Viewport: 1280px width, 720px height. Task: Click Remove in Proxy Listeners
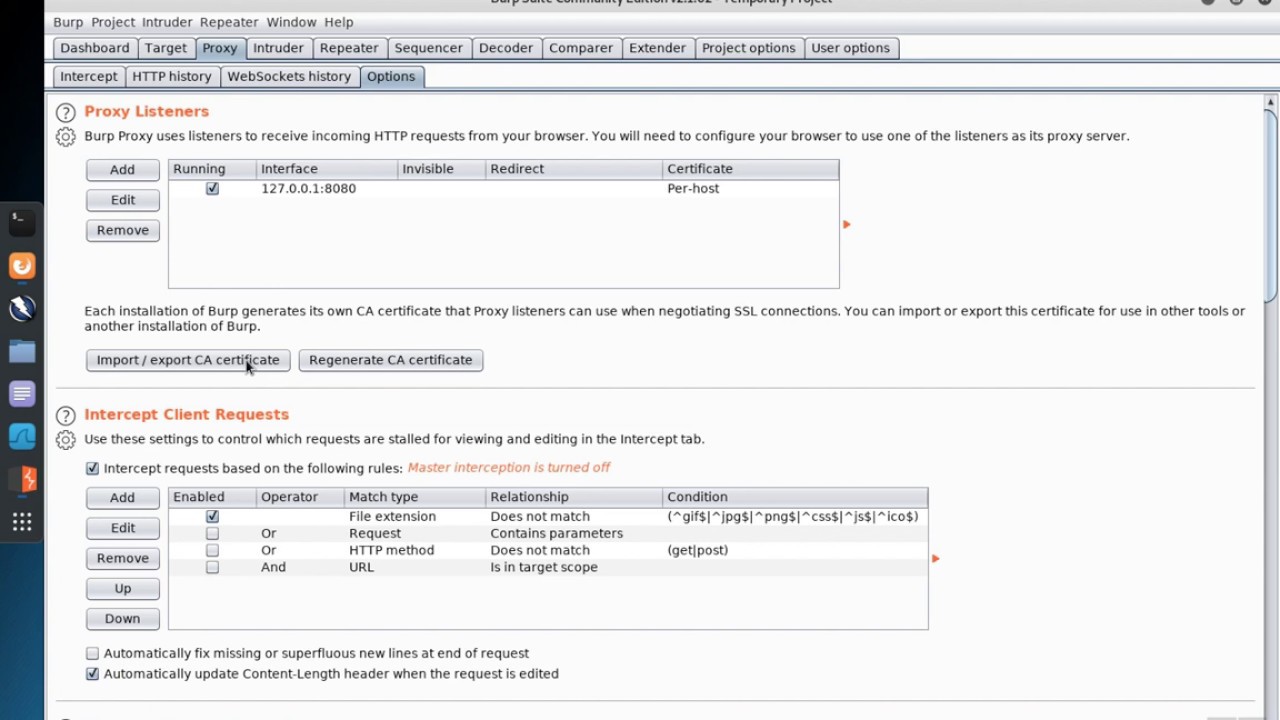click(122, 230)
